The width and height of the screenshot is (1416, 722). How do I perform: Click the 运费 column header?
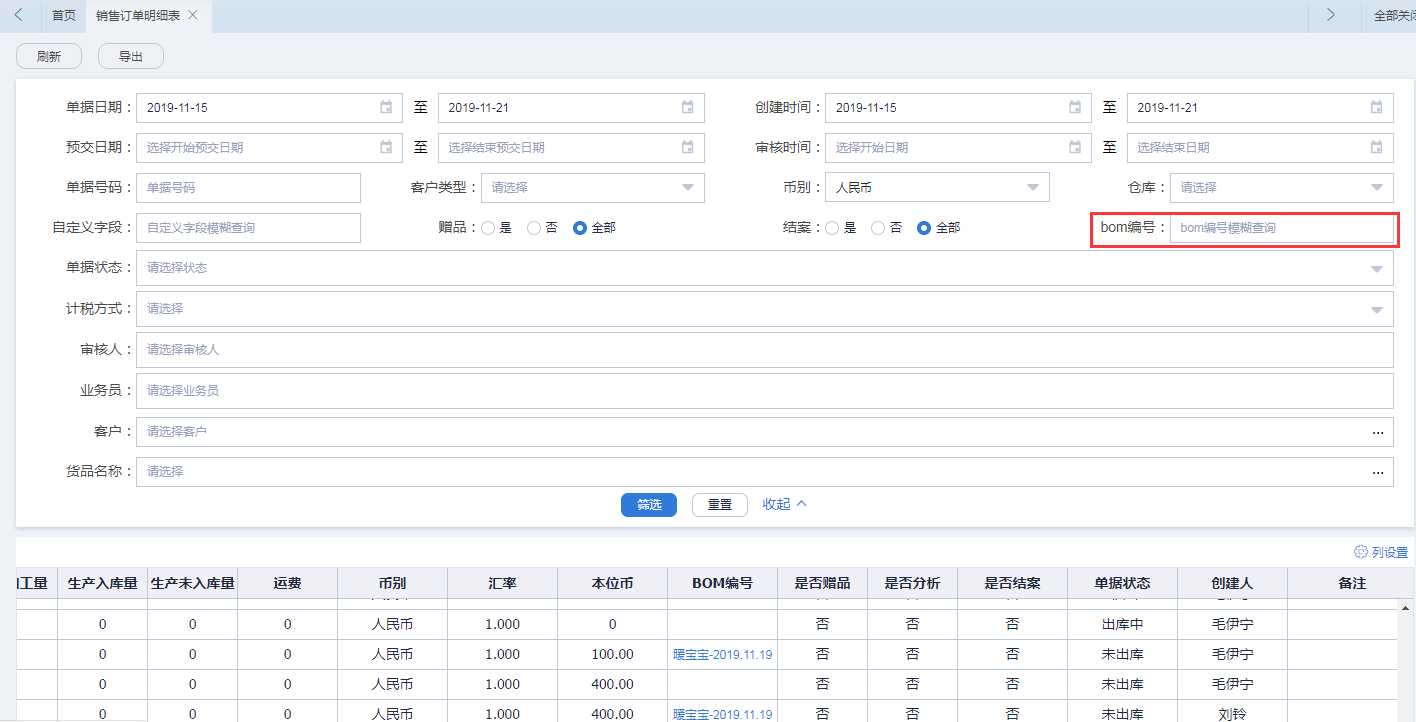click(288, 583)
